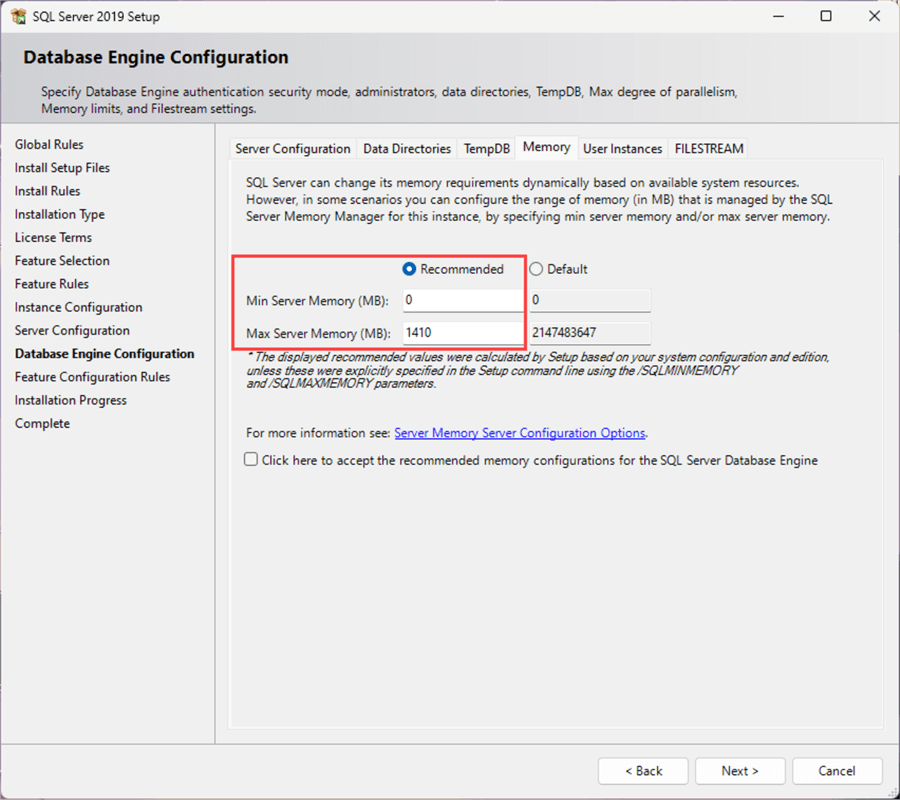The width and height of the screenshot is (900, 800).
Task: Click the Next button
Action: (x=740, y=771)
